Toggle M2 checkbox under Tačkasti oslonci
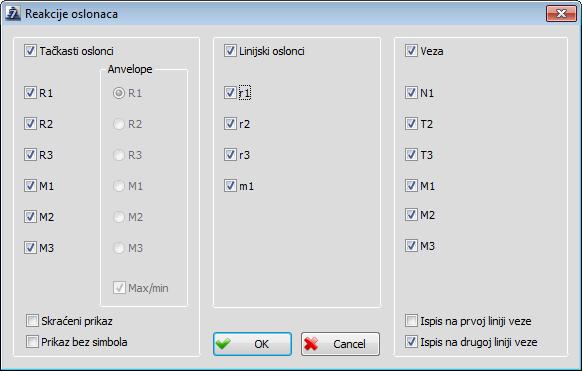Screen dimensions: 582x371 click(30, 216)
